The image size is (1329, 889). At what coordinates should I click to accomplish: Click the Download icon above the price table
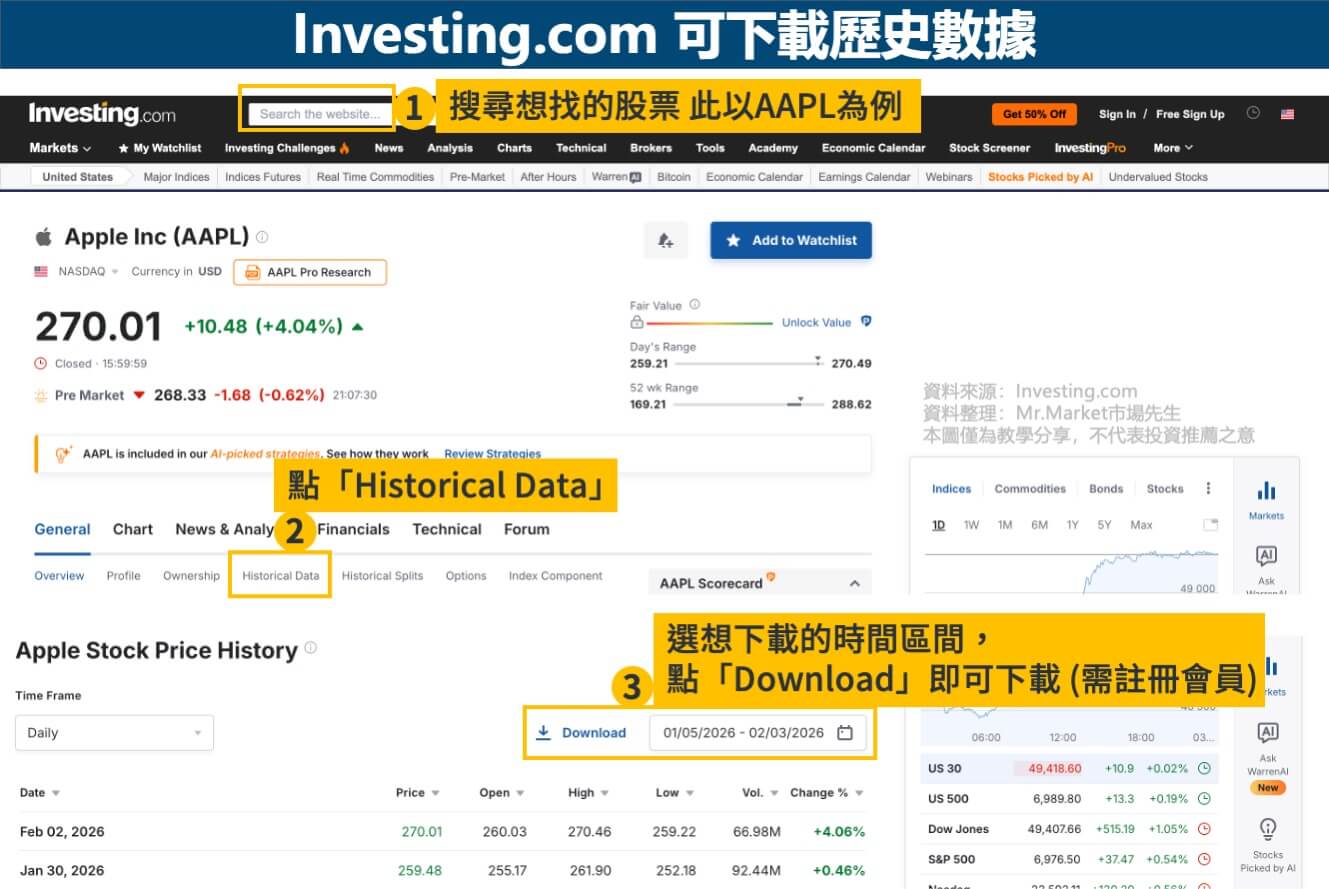[543, 732]
